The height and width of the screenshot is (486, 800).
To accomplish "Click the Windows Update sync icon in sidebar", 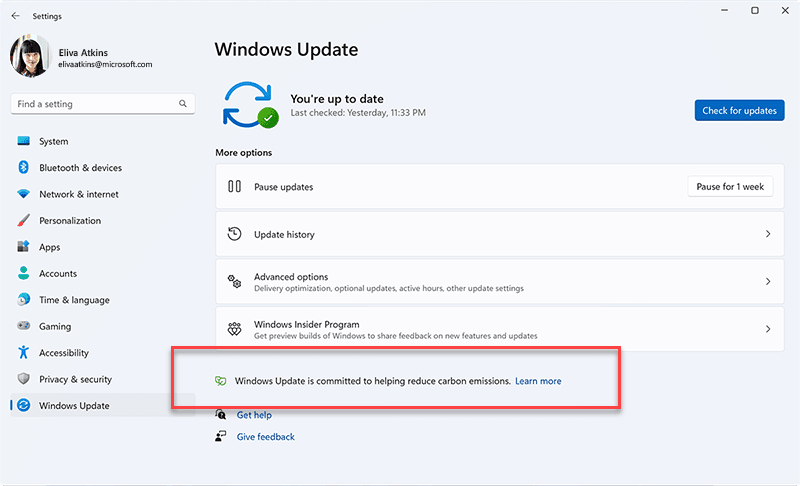I will pyautogui.click(x=23, y=405).
